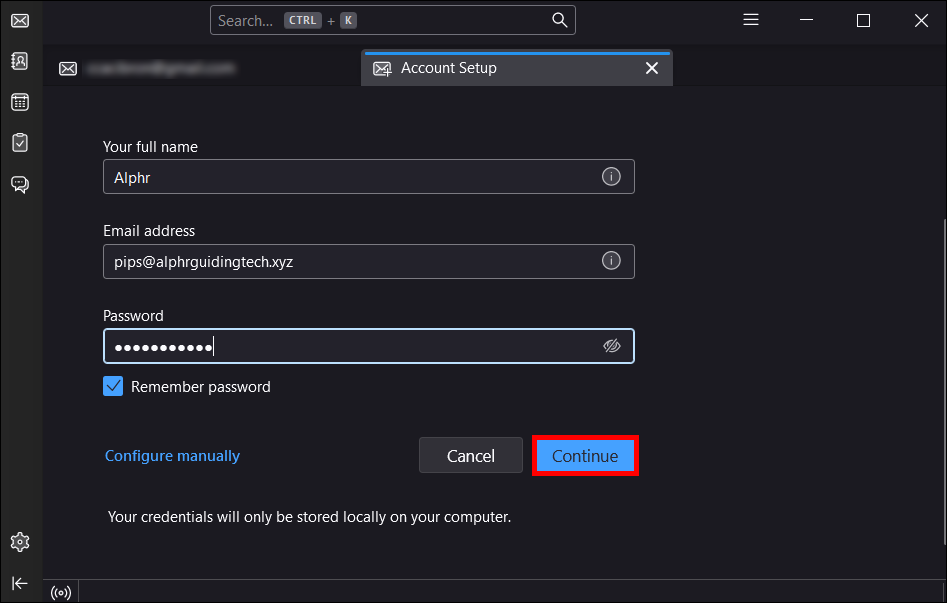
Task: Click the Configure manually link
Action: click(172, 456)
